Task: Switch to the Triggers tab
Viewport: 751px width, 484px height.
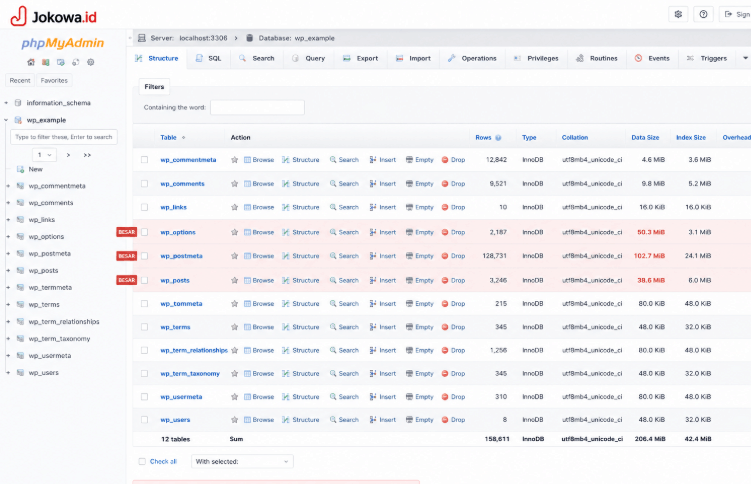Action: (x=707, y=58)
